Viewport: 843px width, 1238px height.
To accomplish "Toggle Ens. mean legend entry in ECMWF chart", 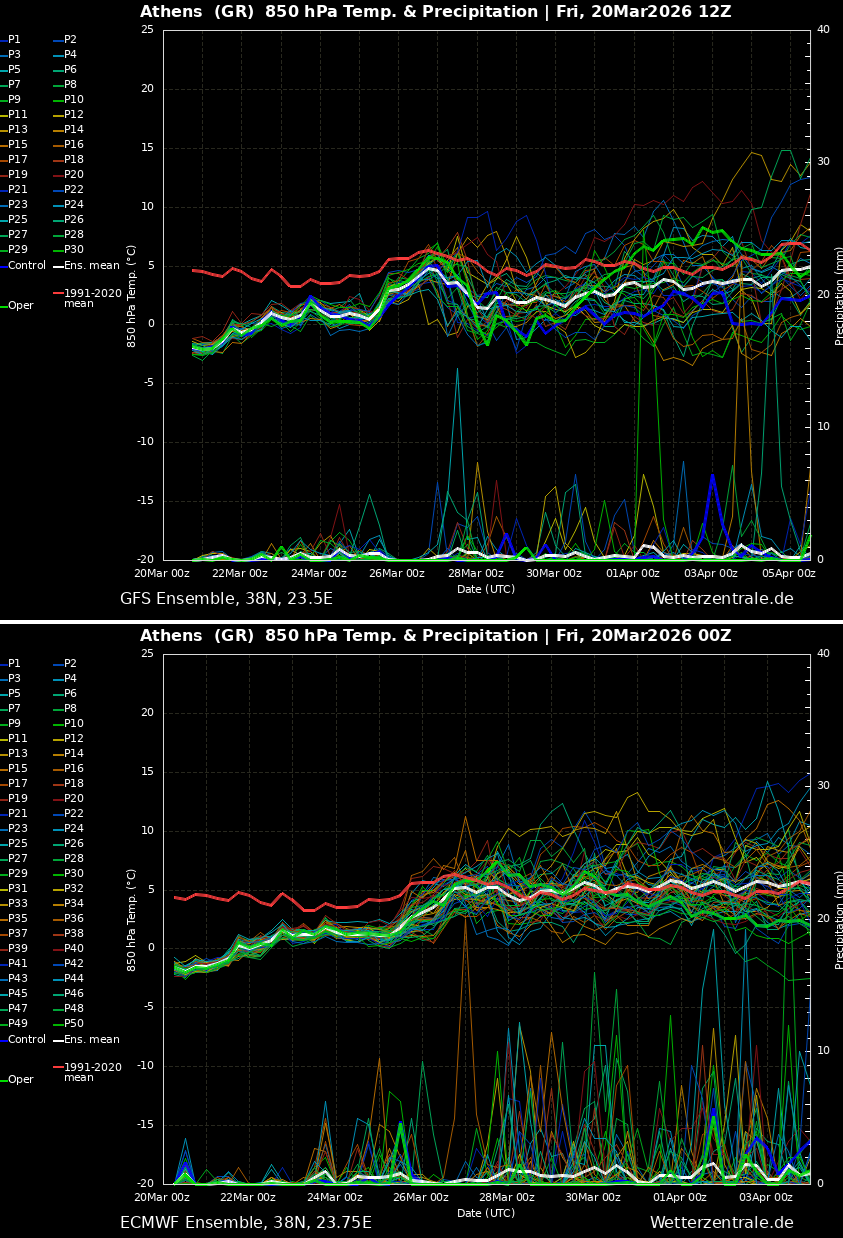I will click(91, 1040).
